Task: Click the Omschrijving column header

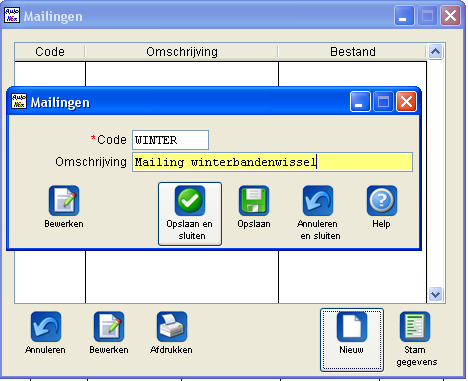Action: 182,52
